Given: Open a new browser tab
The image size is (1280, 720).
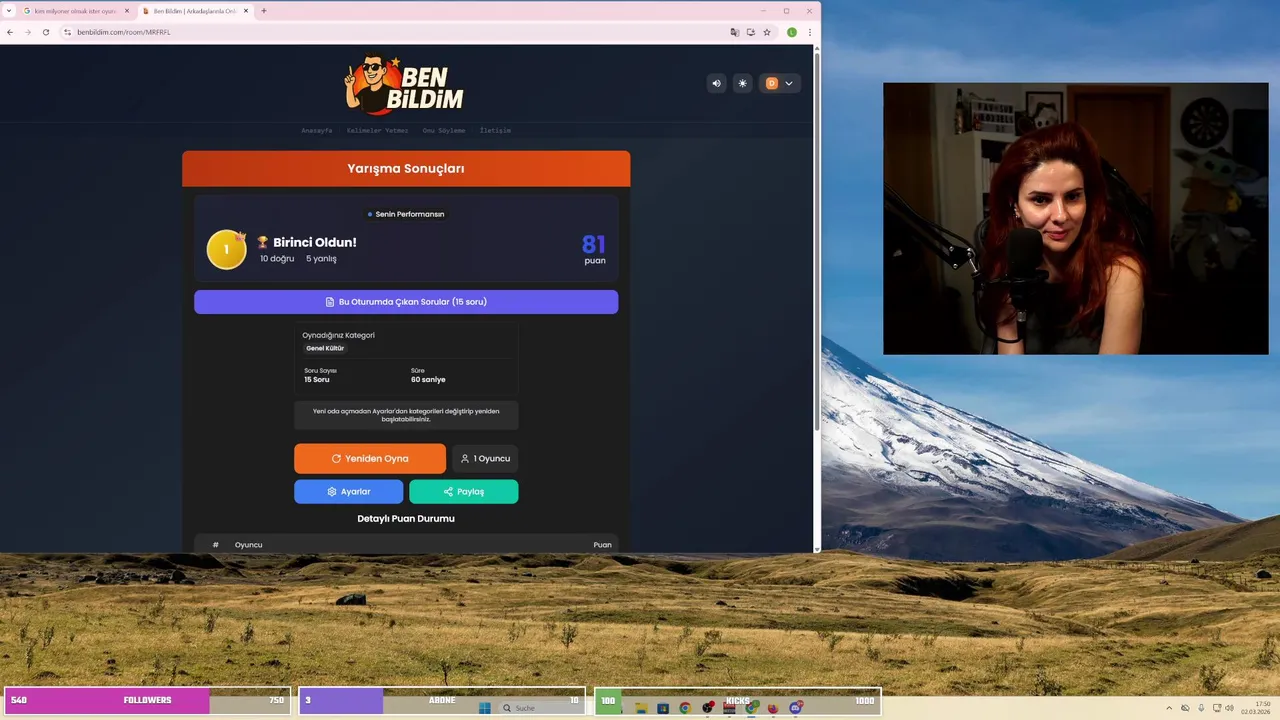Looking at the screenshot, I should 264,11.
